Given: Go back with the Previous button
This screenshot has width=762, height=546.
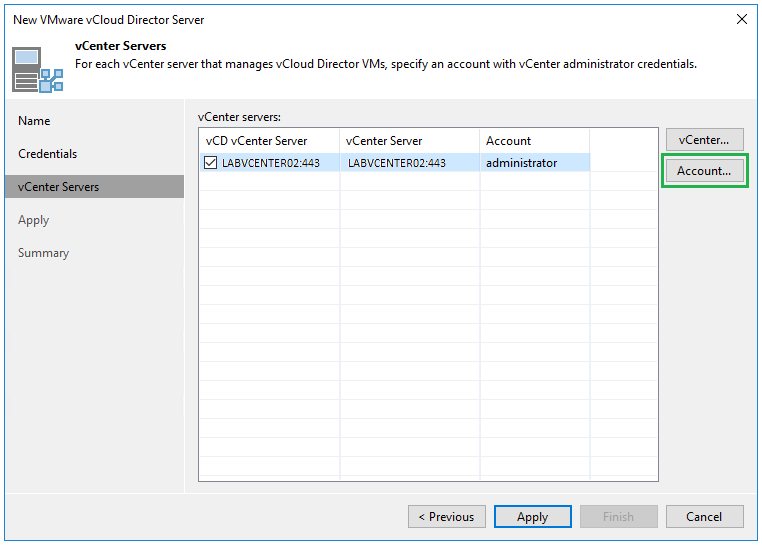Looking at the screenshot, I should 446,517.
